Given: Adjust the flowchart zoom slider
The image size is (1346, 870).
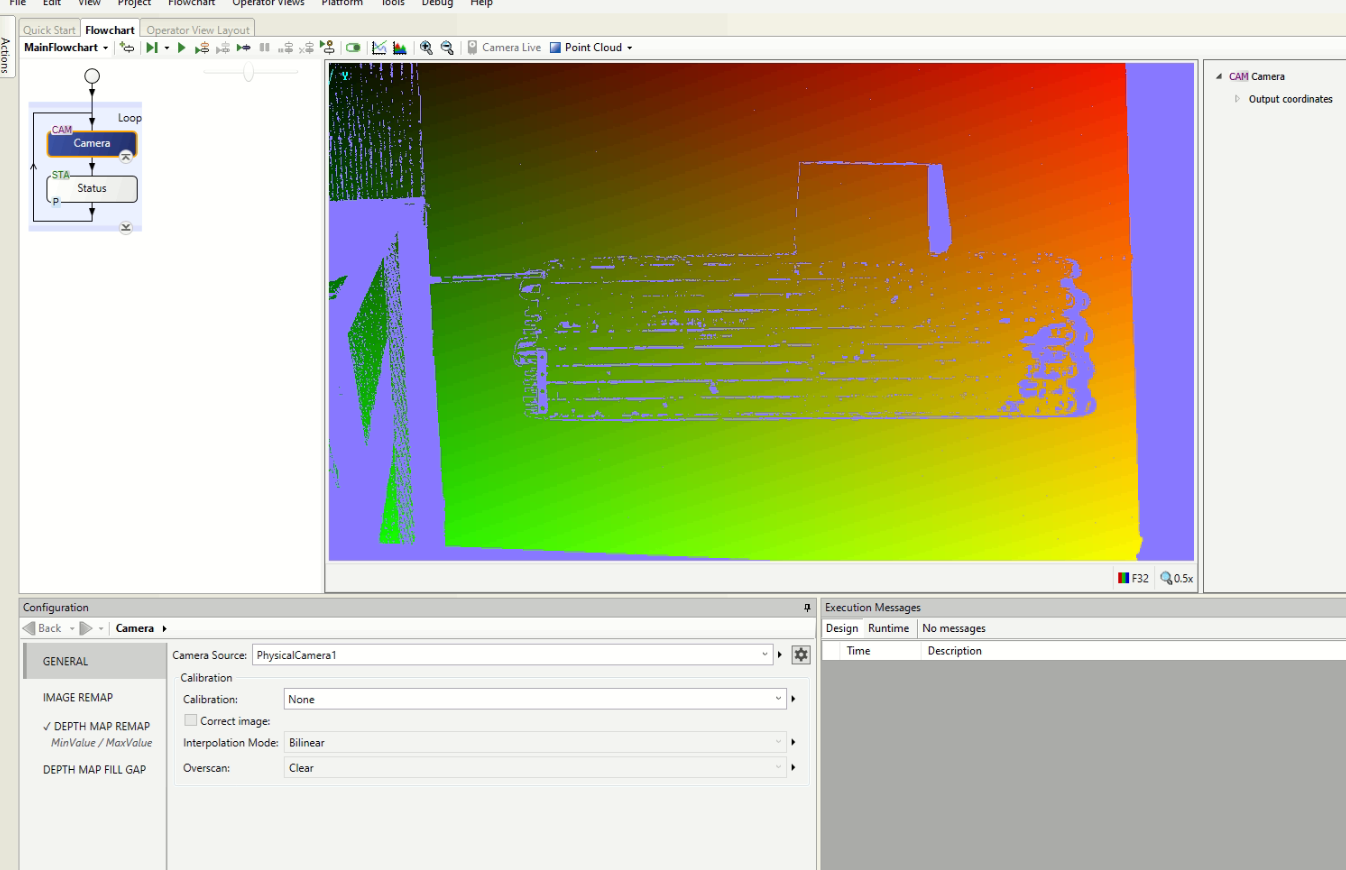Looking at the screenshot, I should click(249, 72).
